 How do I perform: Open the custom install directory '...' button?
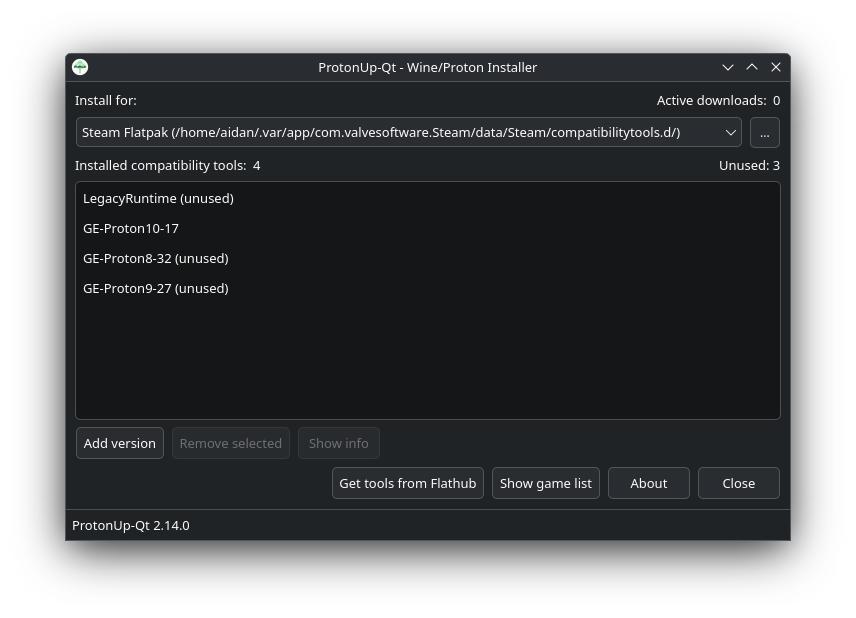(x=764, y=132)
